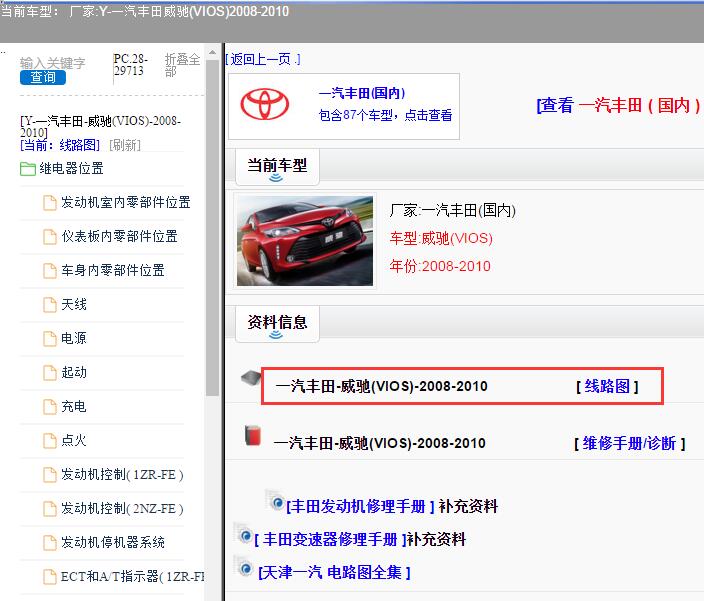
Task: Select the 资料信息 section tab
Action: (277, 324)
